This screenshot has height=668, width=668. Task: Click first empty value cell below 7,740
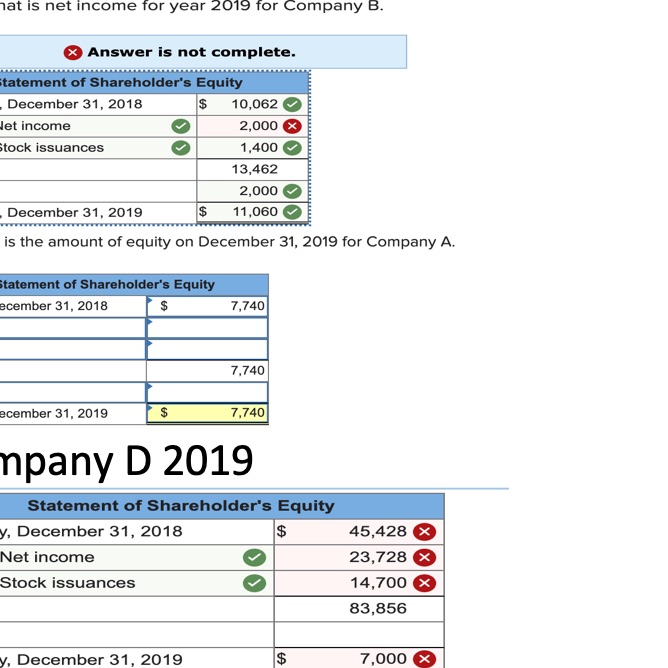pyautogui.click(x=207, y=328)
